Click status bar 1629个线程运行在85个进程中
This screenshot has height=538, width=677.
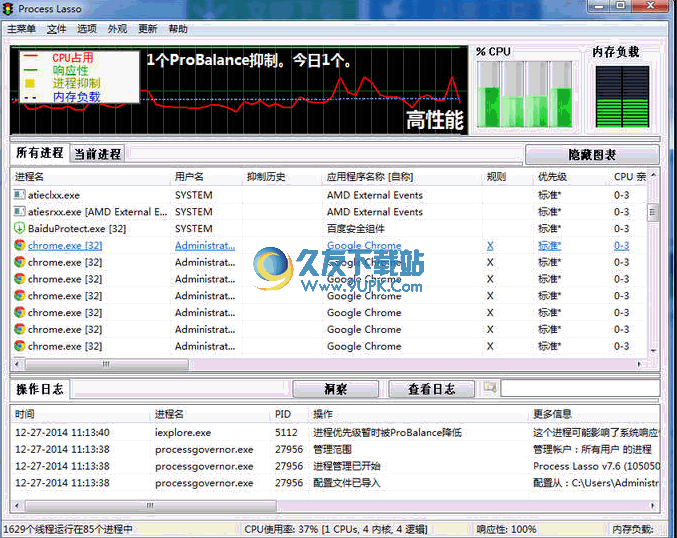(x=68, y=529)
